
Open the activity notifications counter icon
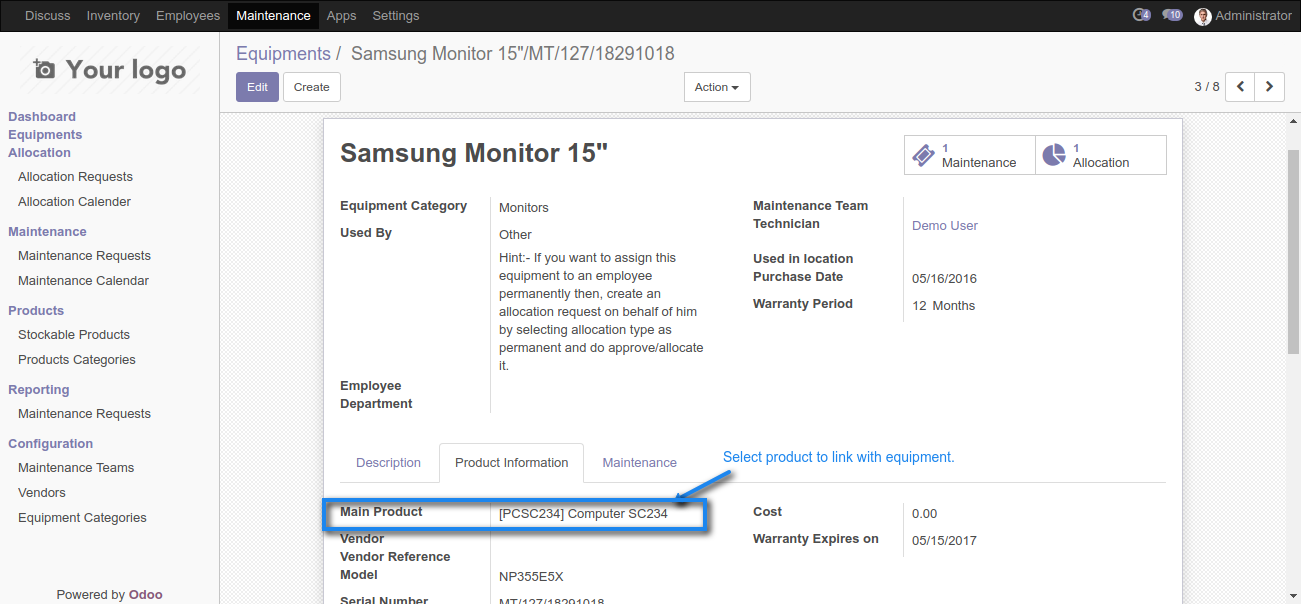[x=1141, y=15]
